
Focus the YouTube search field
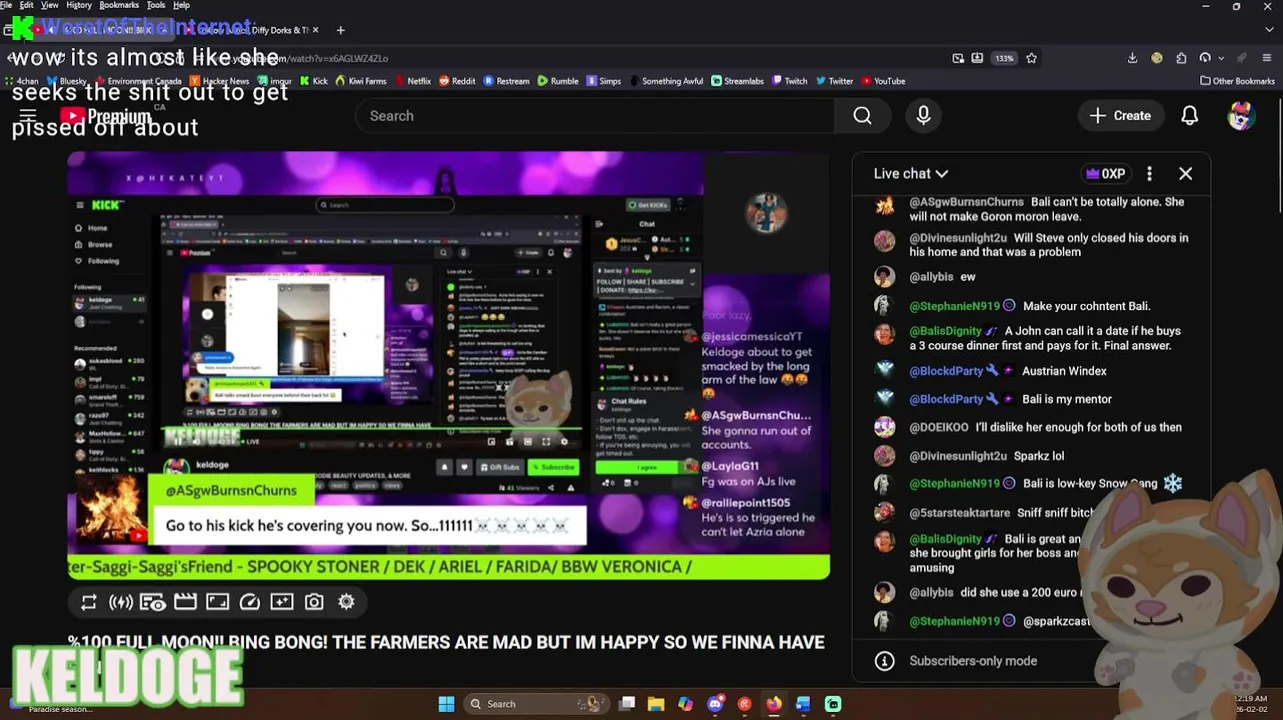pos(595,116)
